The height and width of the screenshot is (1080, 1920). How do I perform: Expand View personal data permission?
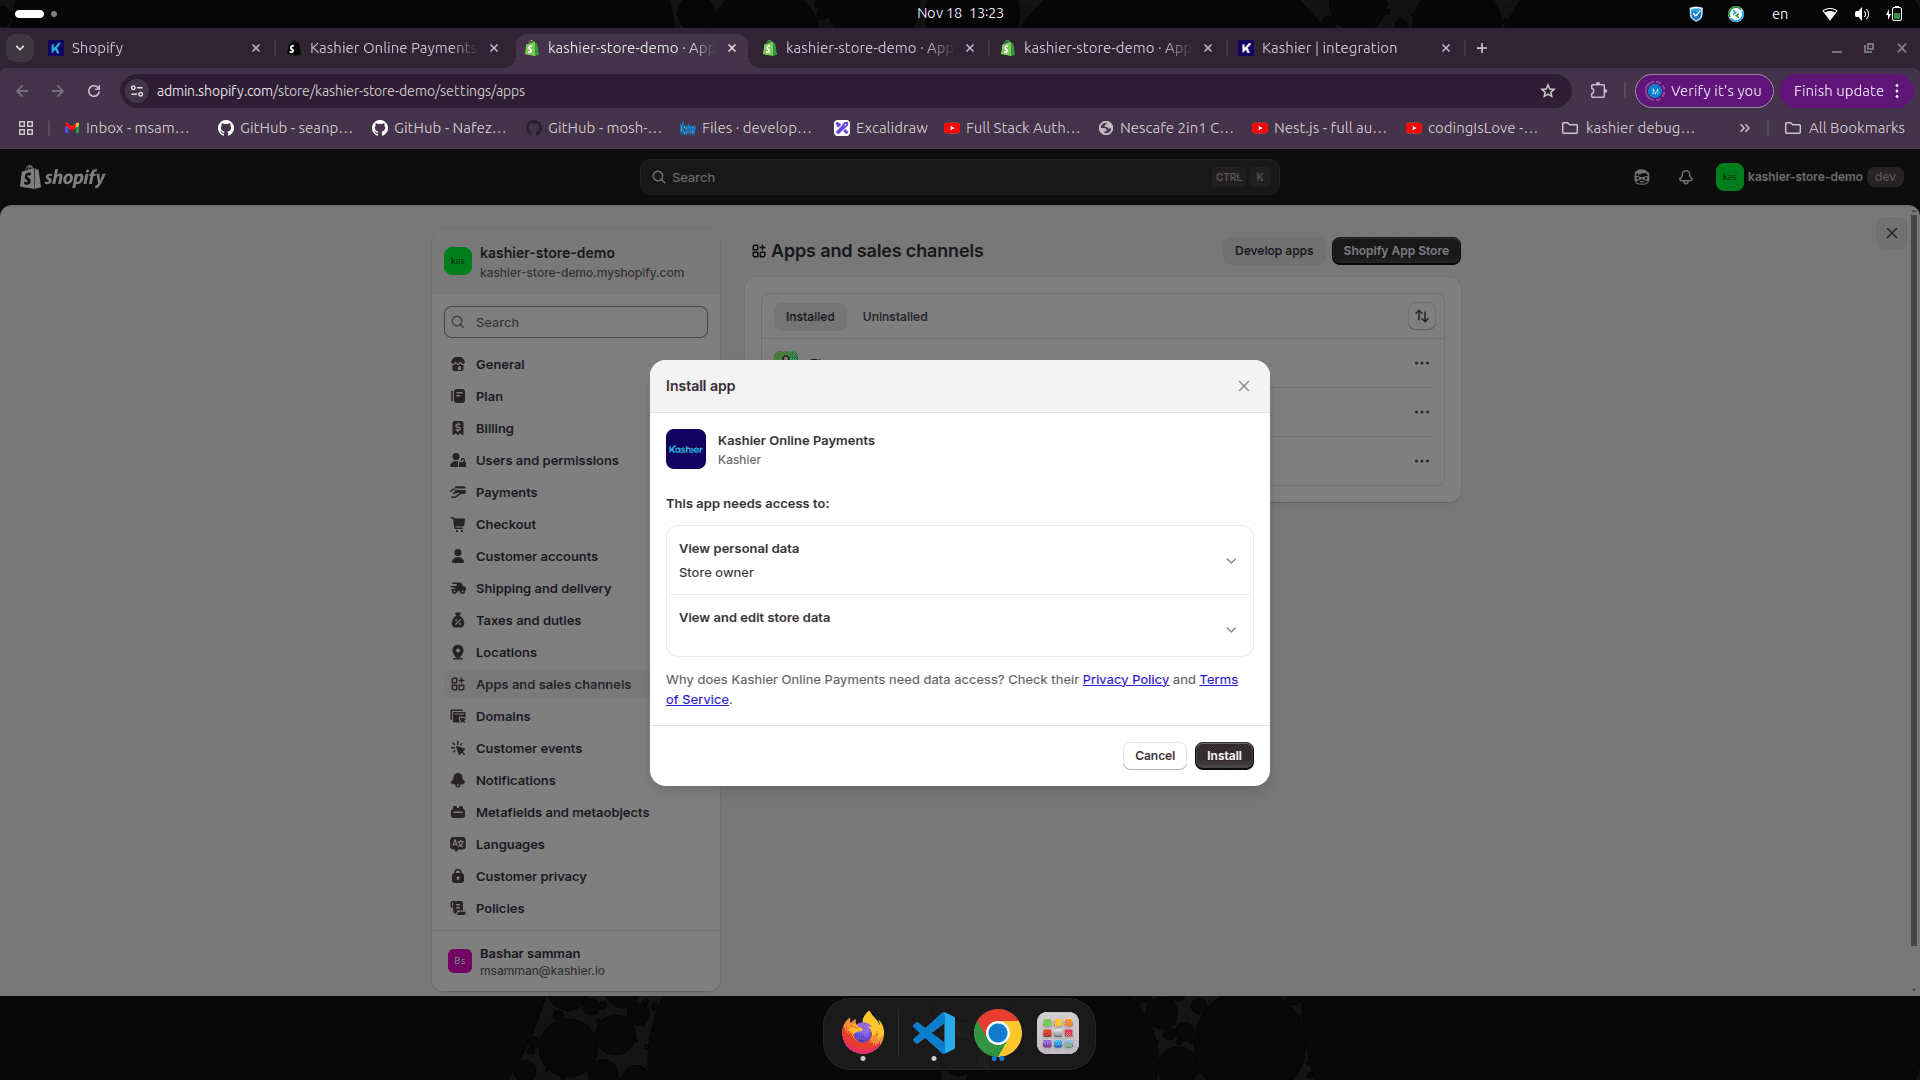coord(959,560)
